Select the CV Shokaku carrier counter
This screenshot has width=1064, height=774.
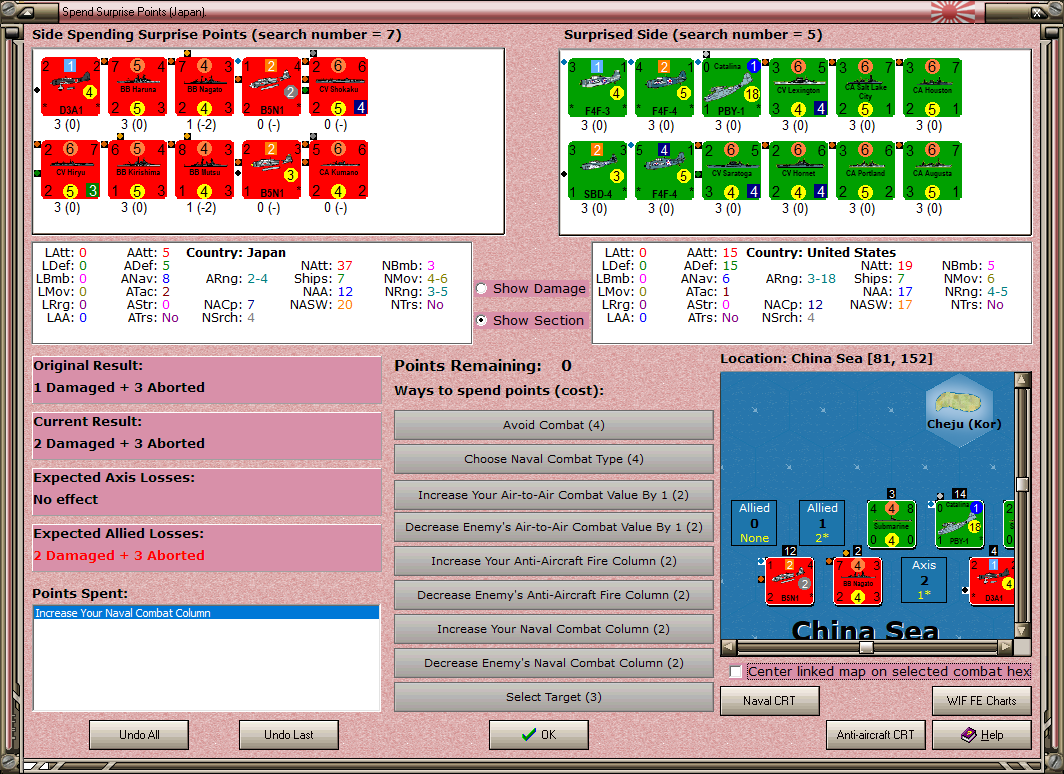339,87
